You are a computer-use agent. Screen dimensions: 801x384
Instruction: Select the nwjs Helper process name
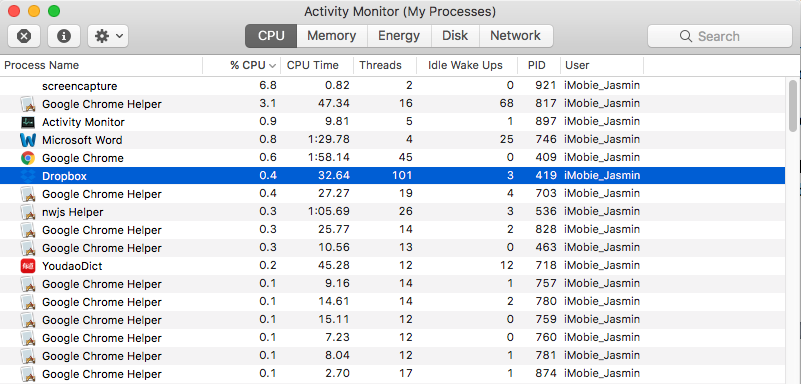point(73,212)
